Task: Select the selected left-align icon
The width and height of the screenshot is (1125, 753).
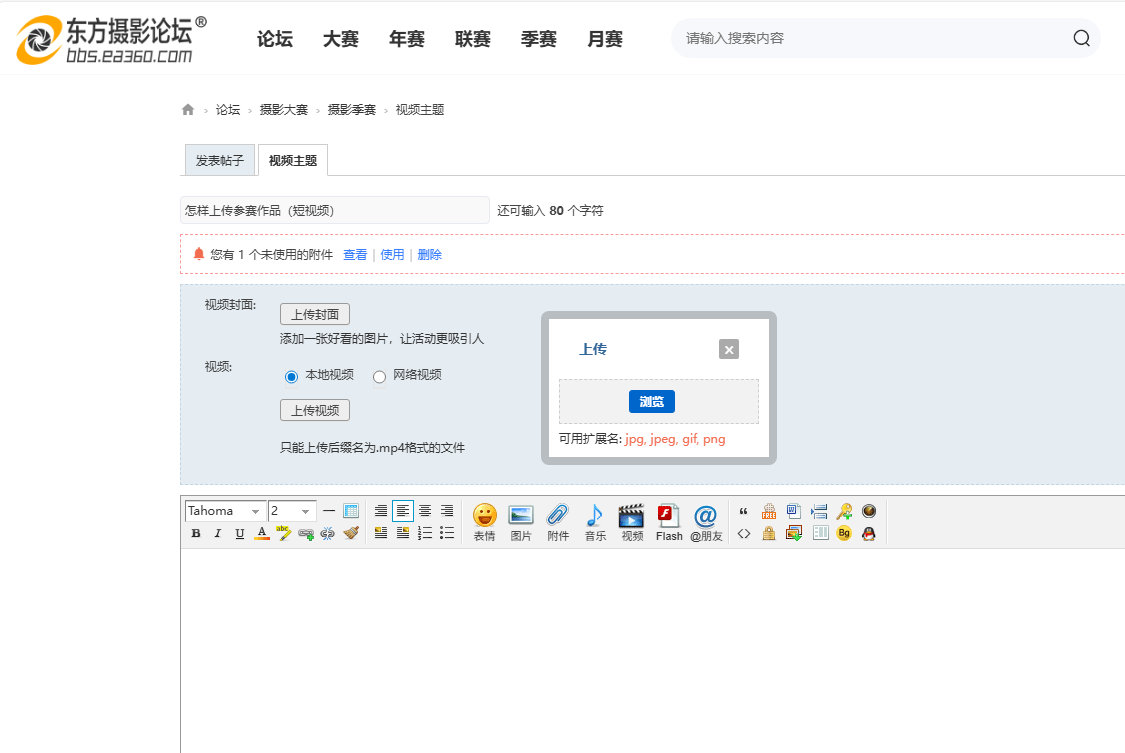Action: click(403, 511)
